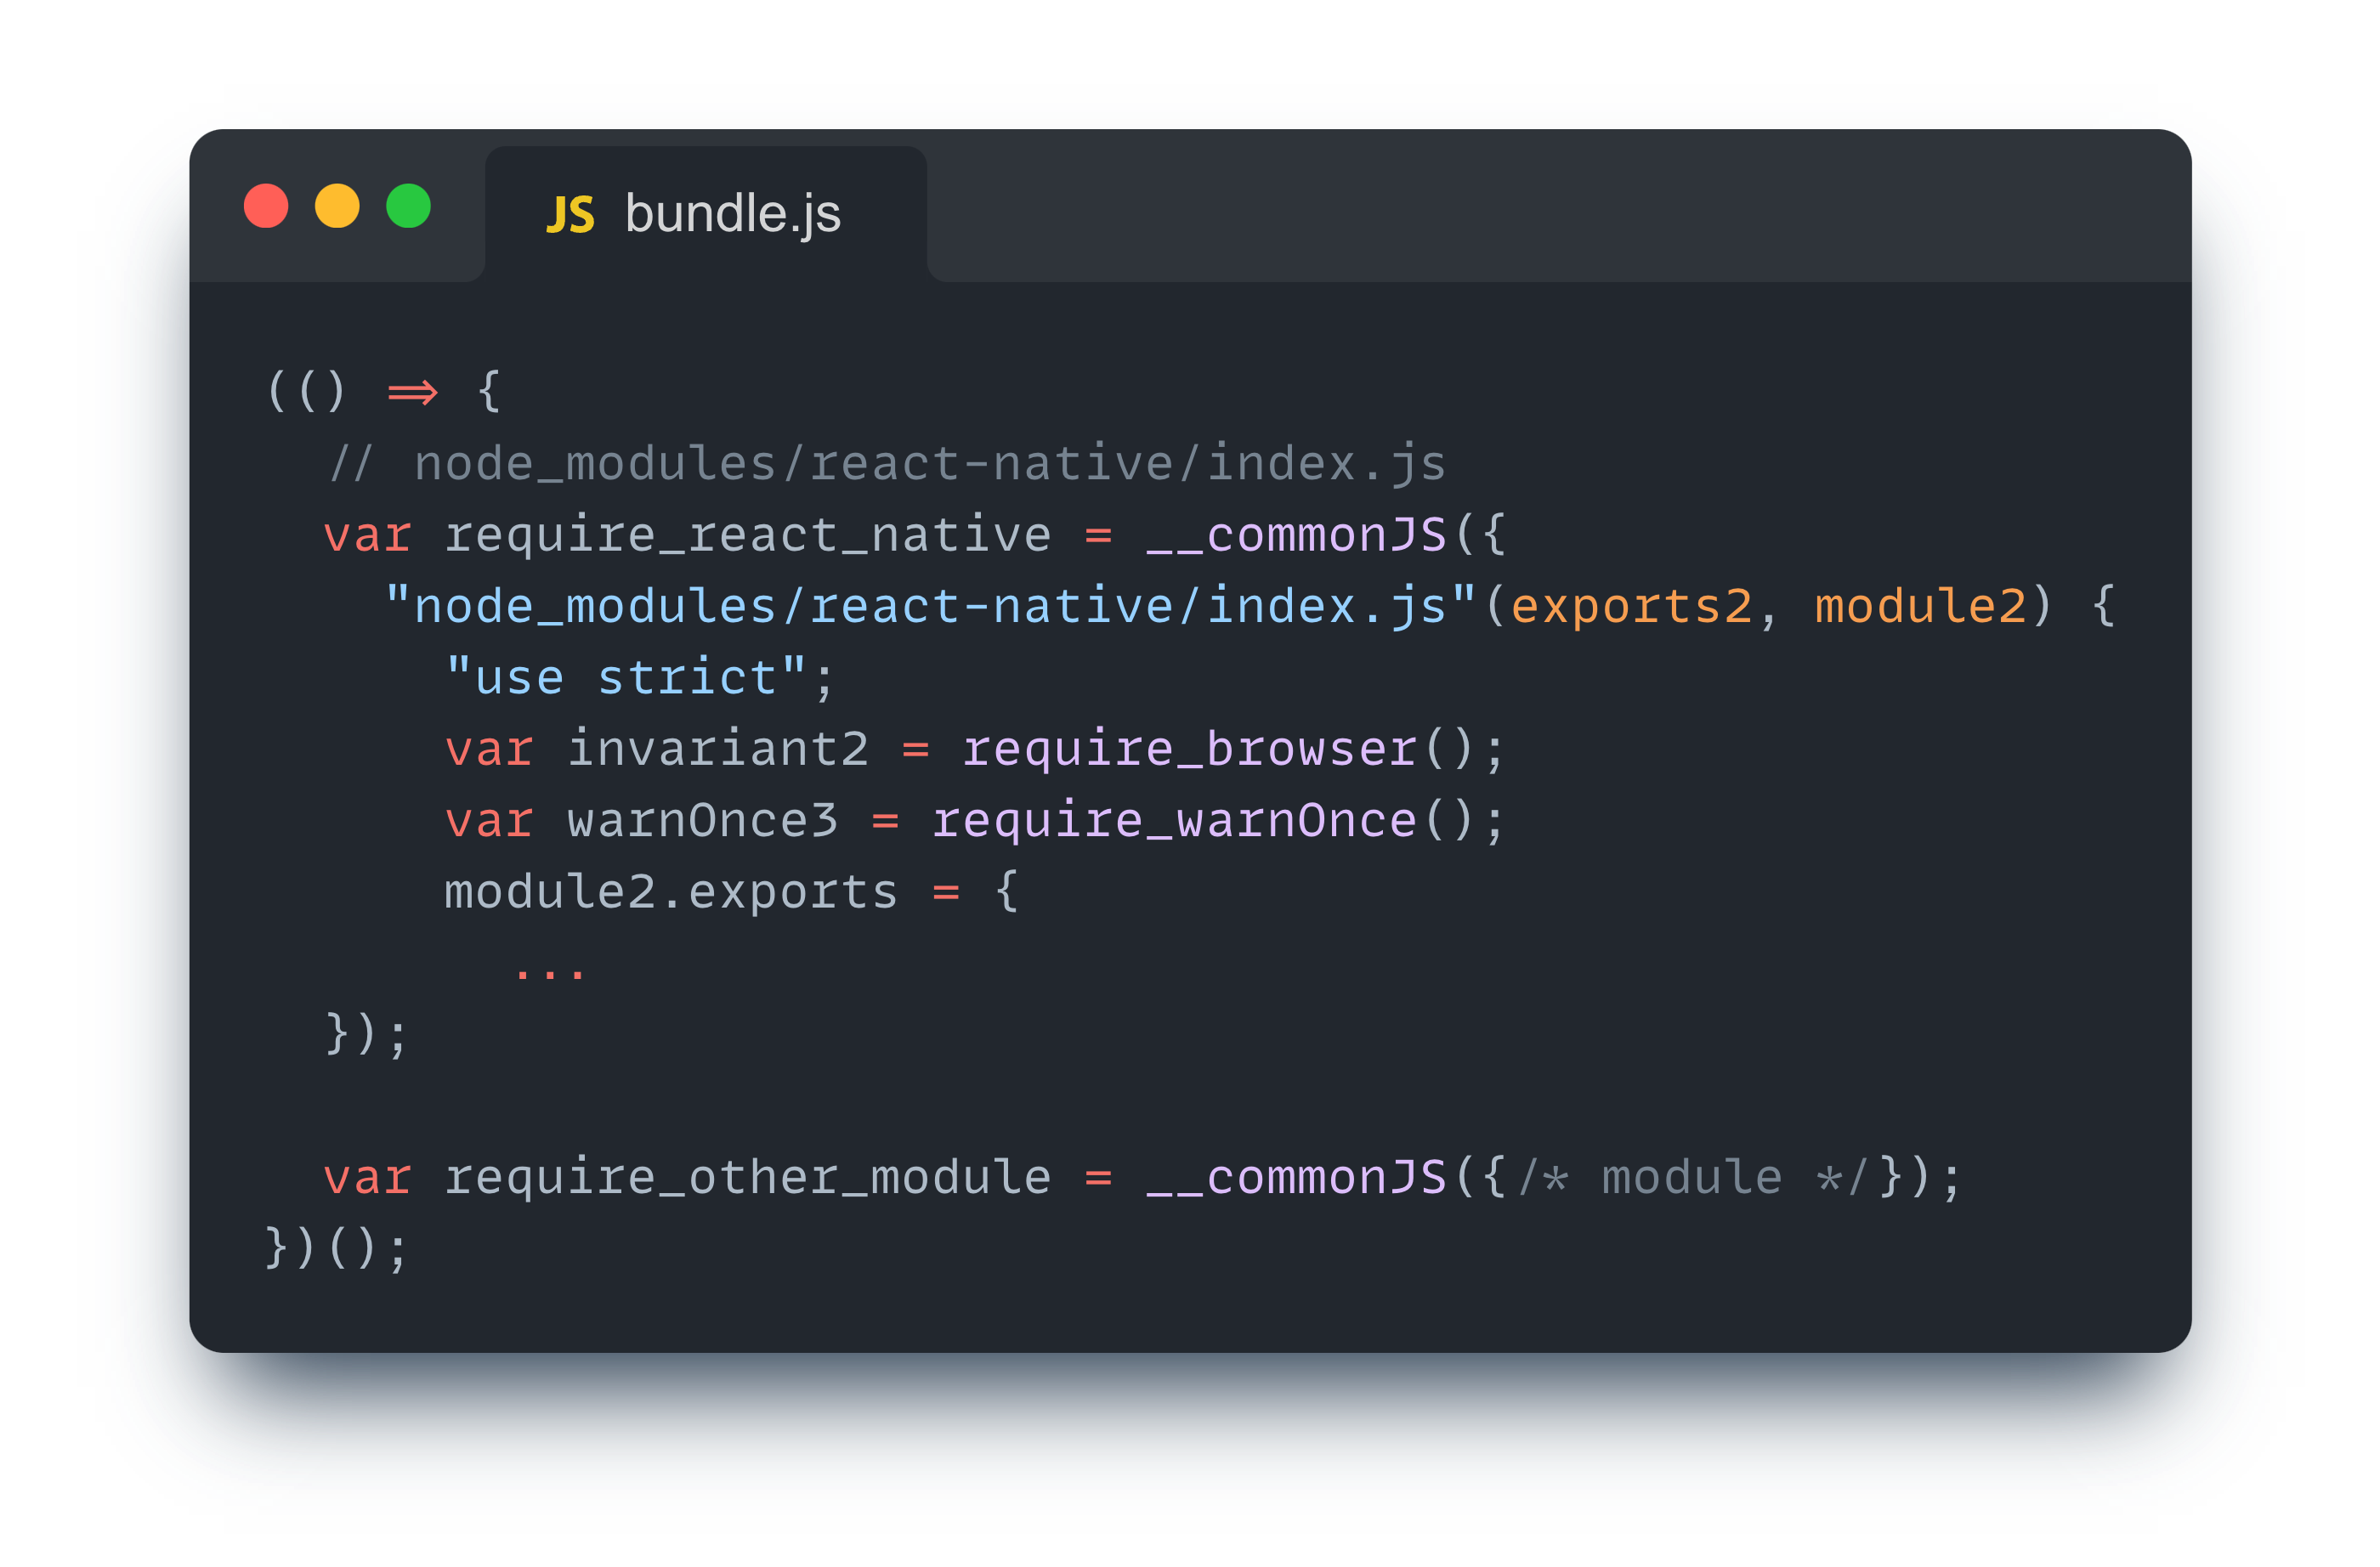Click the red arrow function symbol
The image size is (2380, 1567).
click(412, 392)
